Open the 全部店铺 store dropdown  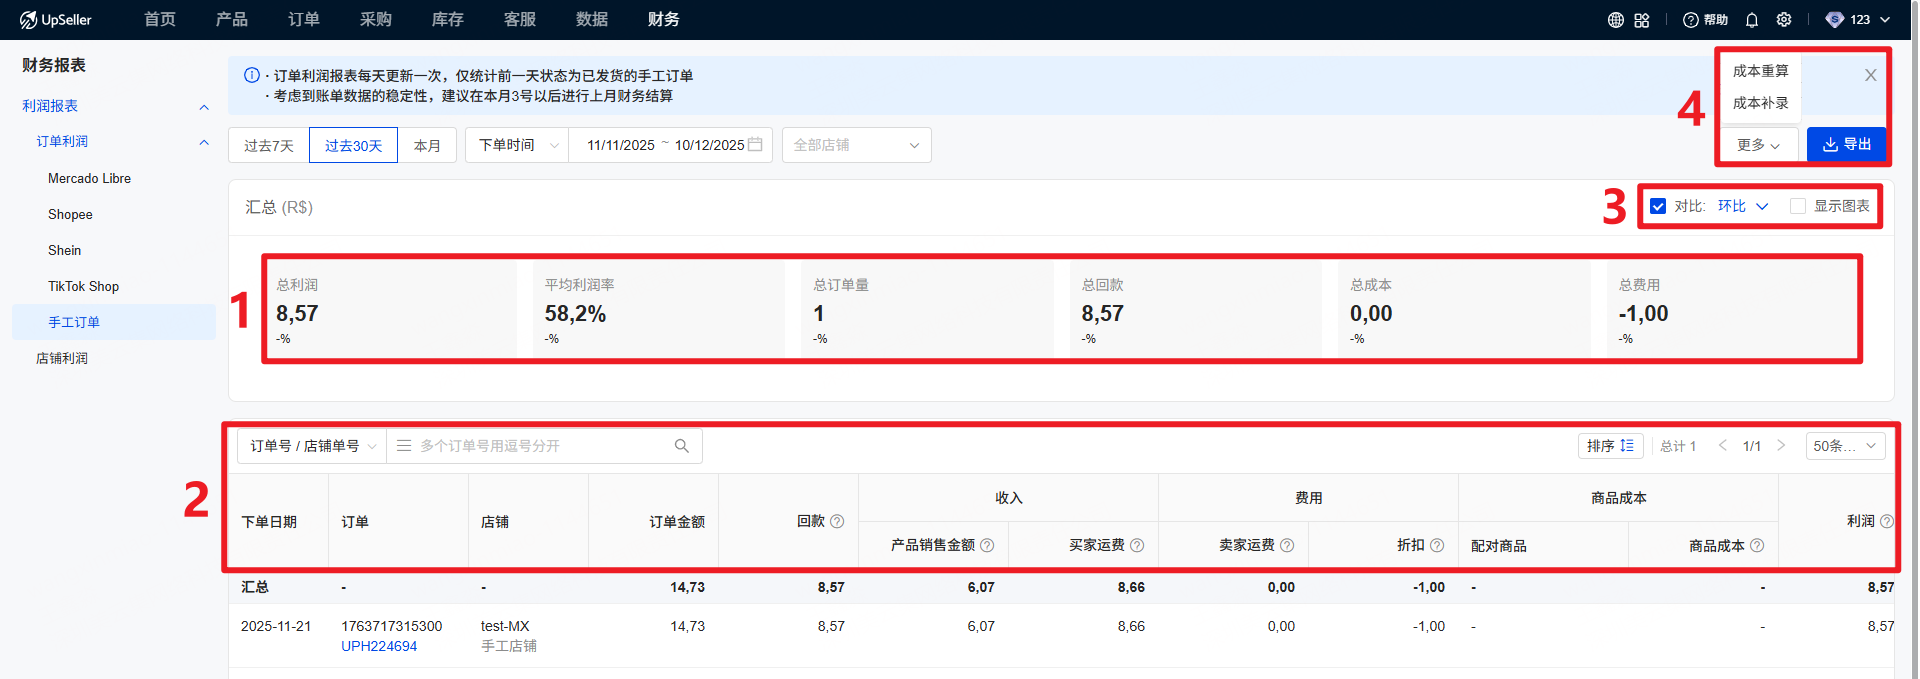(856, 145)
